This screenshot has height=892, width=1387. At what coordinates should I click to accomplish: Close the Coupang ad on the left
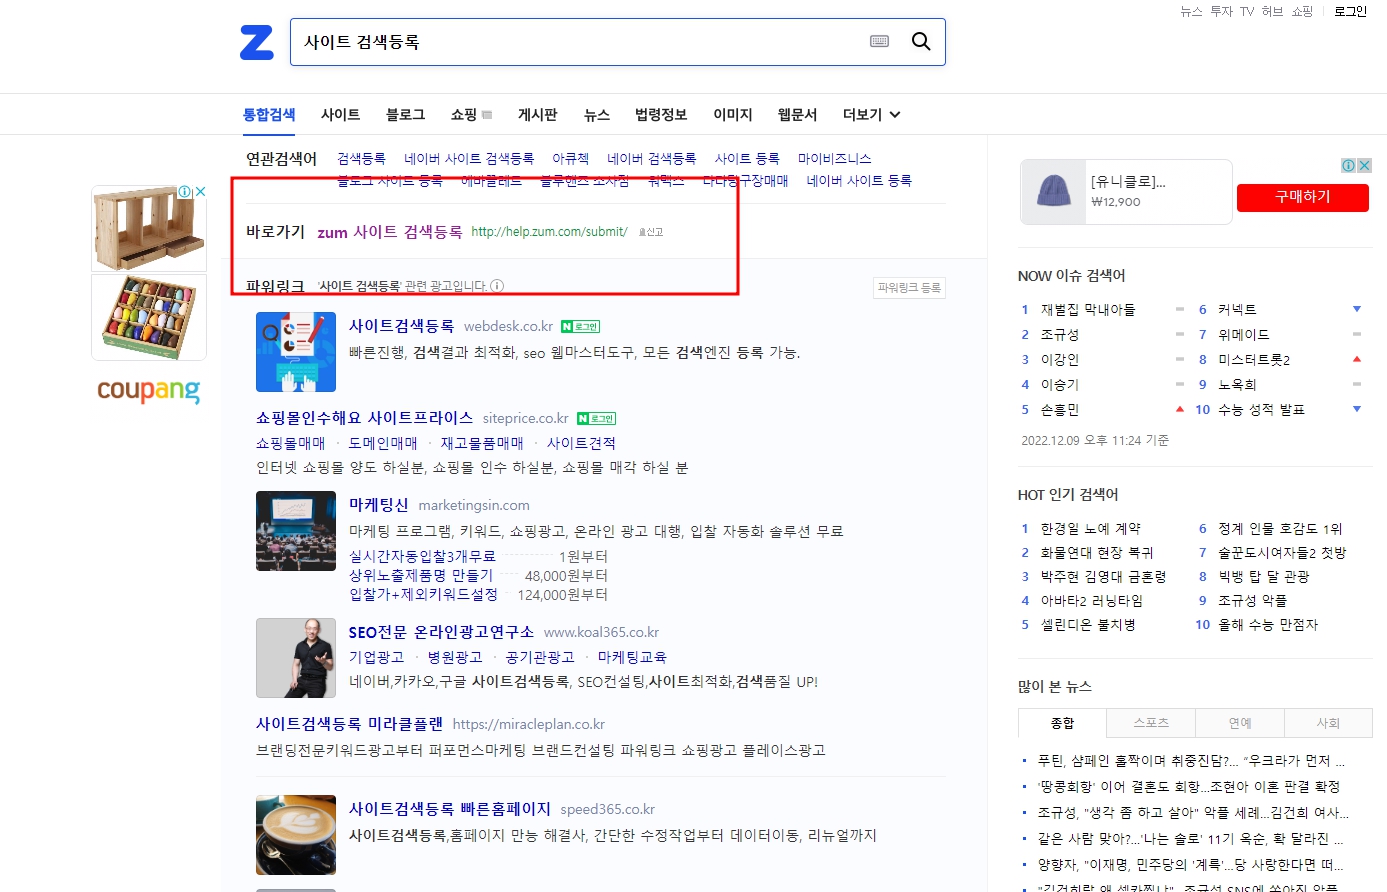pyautogui.click(x=200, y=191)
